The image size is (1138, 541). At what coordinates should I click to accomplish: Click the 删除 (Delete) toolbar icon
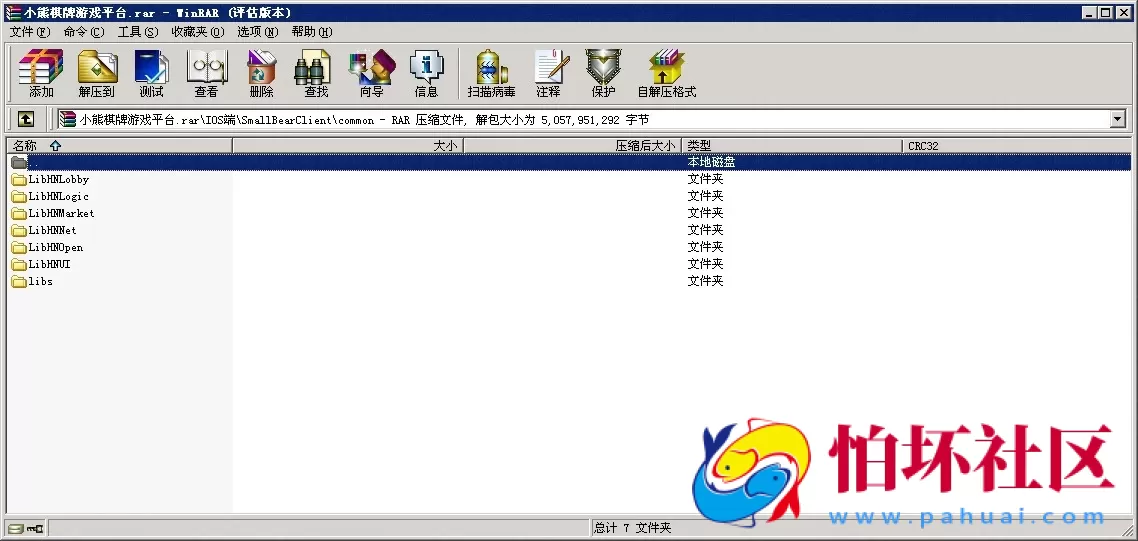261,73
